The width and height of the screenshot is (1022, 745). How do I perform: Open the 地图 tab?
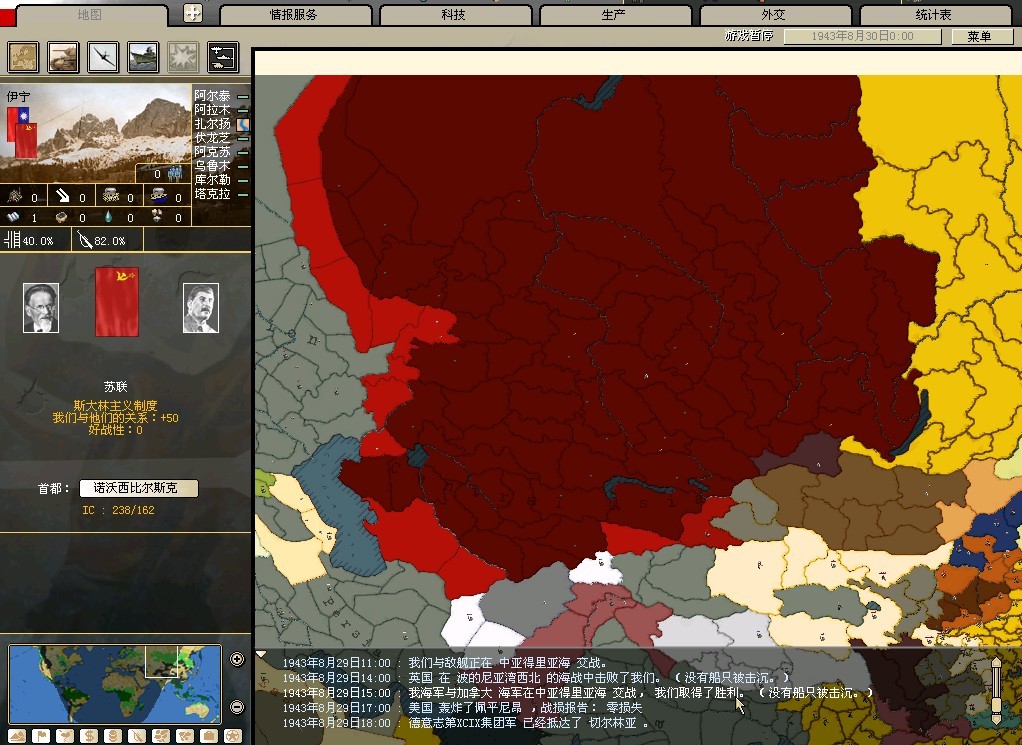tap(90, 14)
